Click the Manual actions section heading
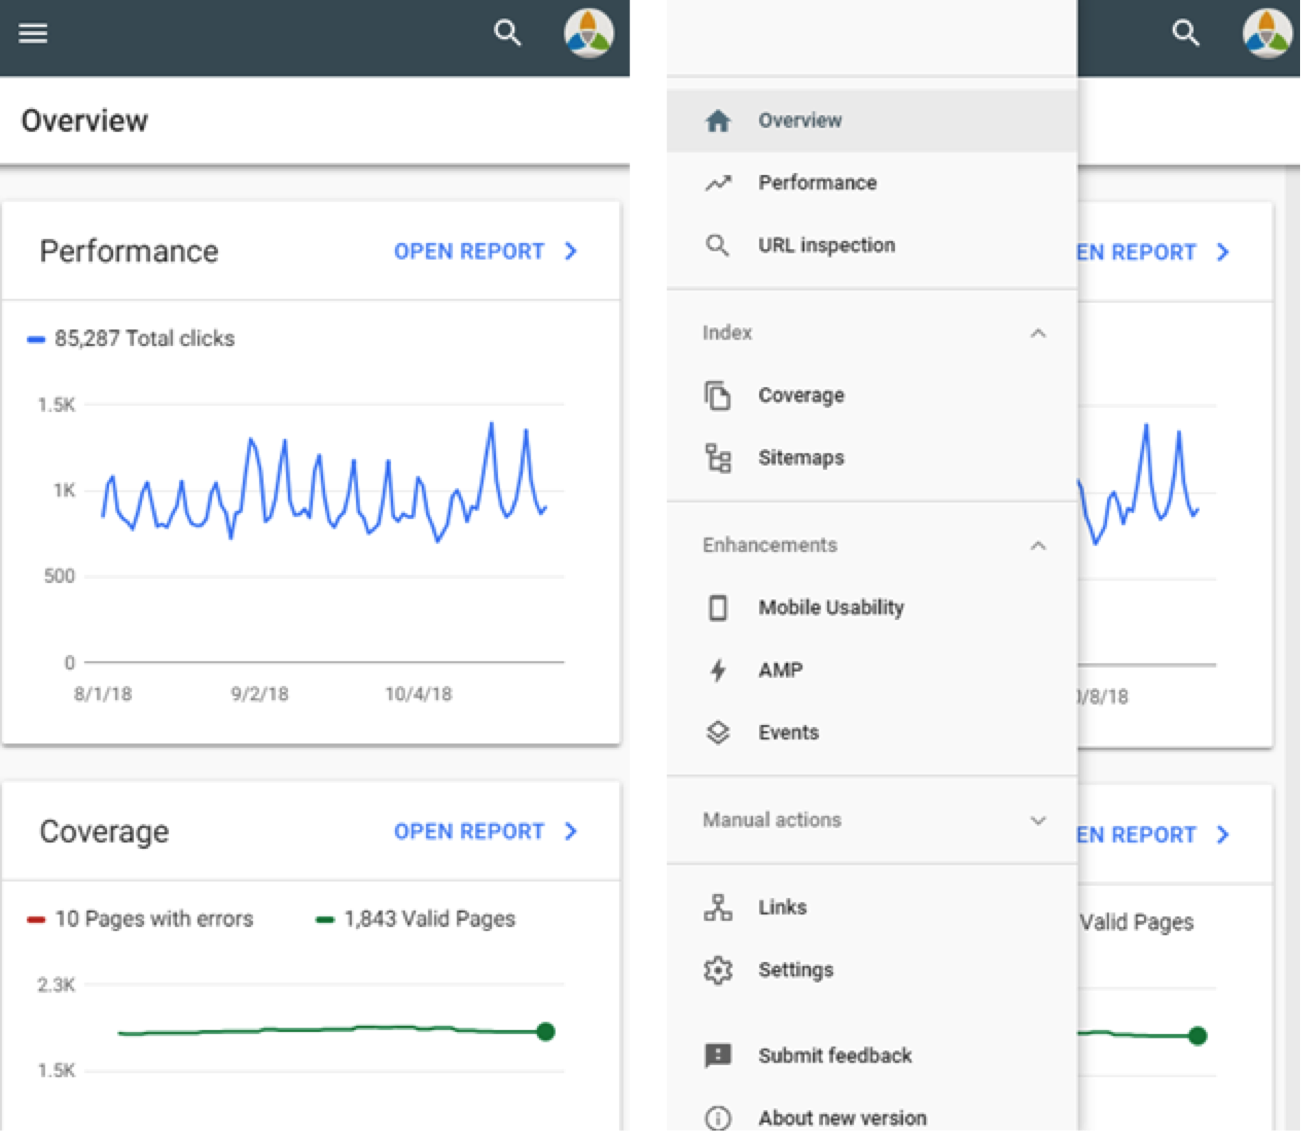Screen dimensions: 1301x1131 [x=771, y=820]
